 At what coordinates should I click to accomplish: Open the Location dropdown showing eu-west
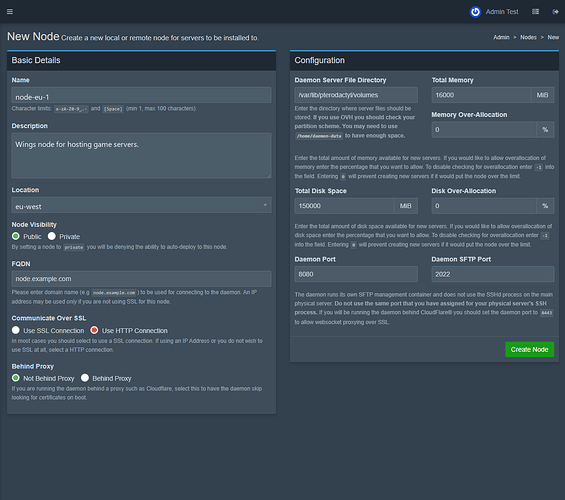(141, 205)
